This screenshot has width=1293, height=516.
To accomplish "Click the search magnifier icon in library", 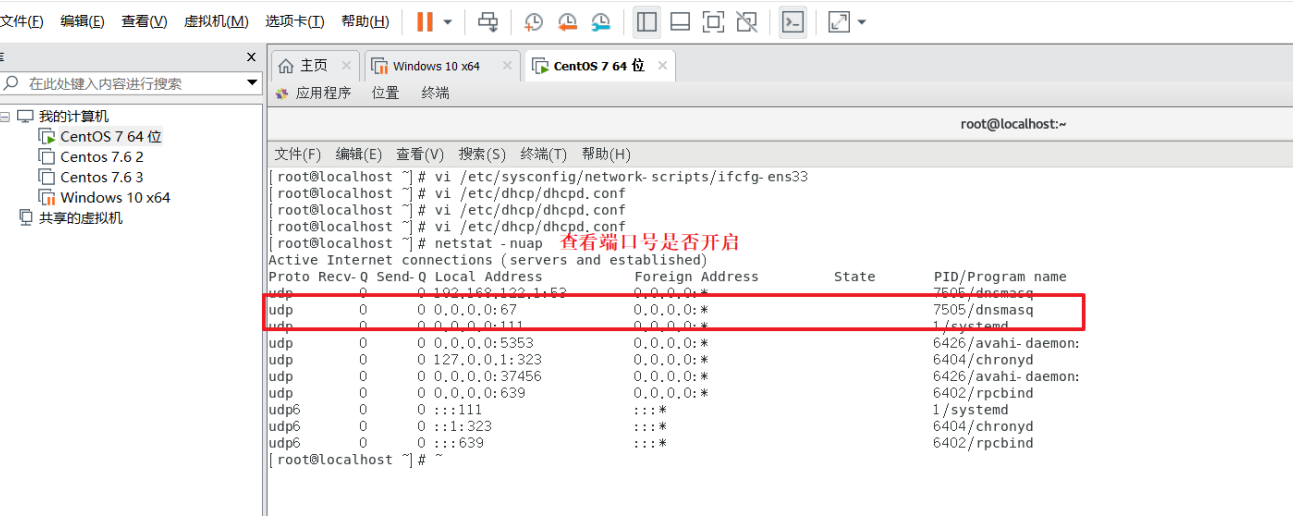I will click(12, 84).
